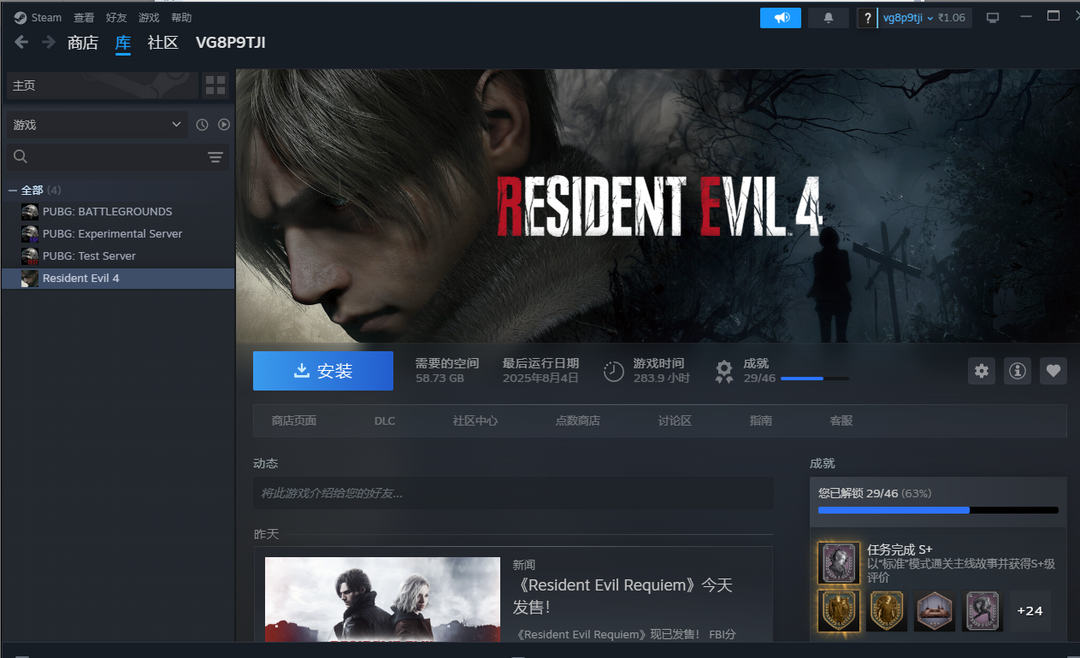Open the DLC link

(385, 421)
